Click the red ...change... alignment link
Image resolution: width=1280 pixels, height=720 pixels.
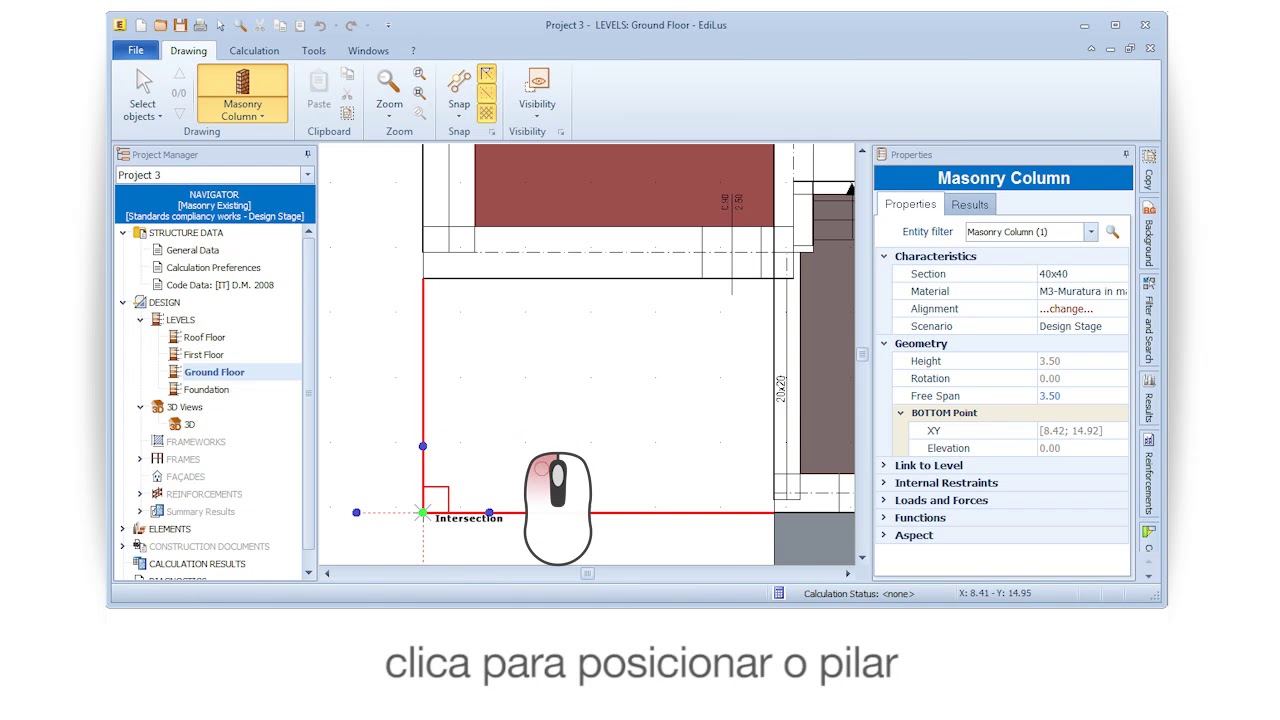[x=1066, y=309]
